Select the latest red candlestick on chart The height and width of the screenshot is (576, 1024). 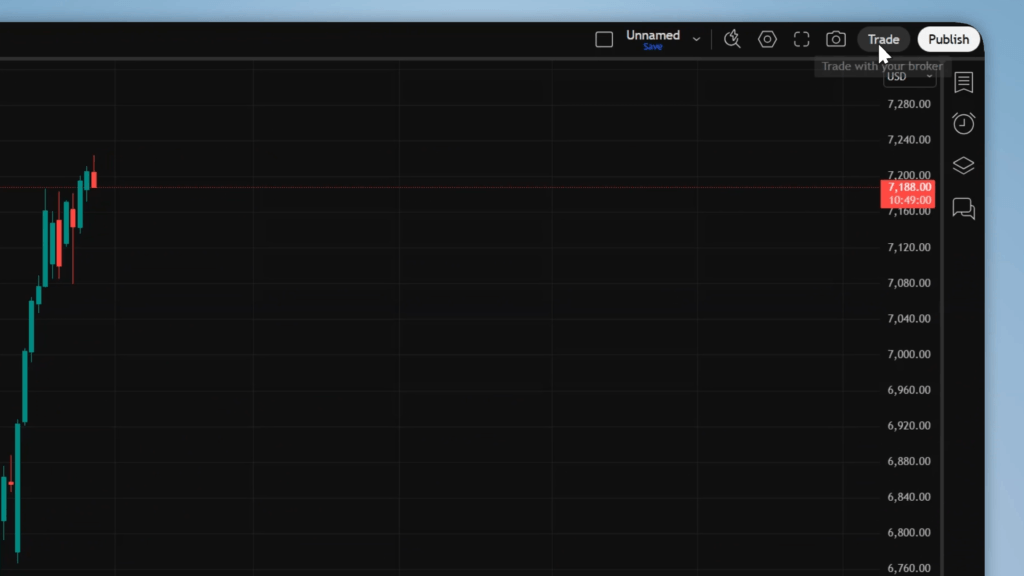pos(93,180)
